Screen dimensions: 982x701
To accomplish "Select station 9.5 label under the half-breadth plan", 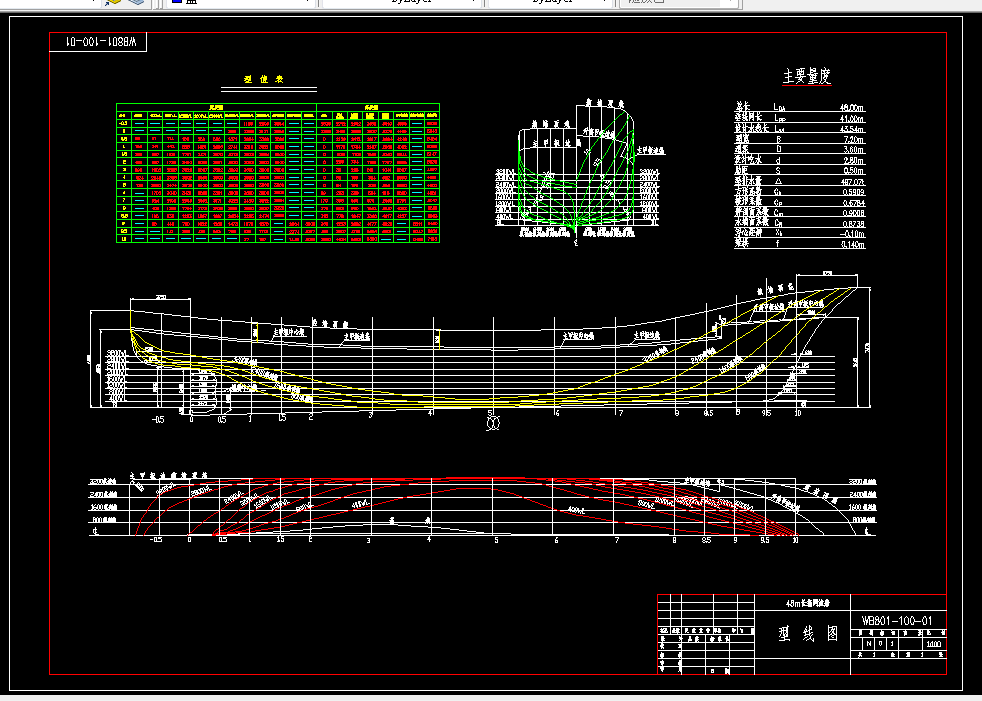I will [x=765, y=540].
